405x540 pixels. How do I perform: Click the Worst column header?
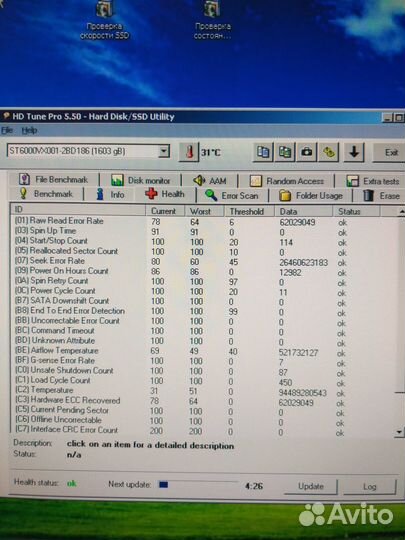(205, 211)
